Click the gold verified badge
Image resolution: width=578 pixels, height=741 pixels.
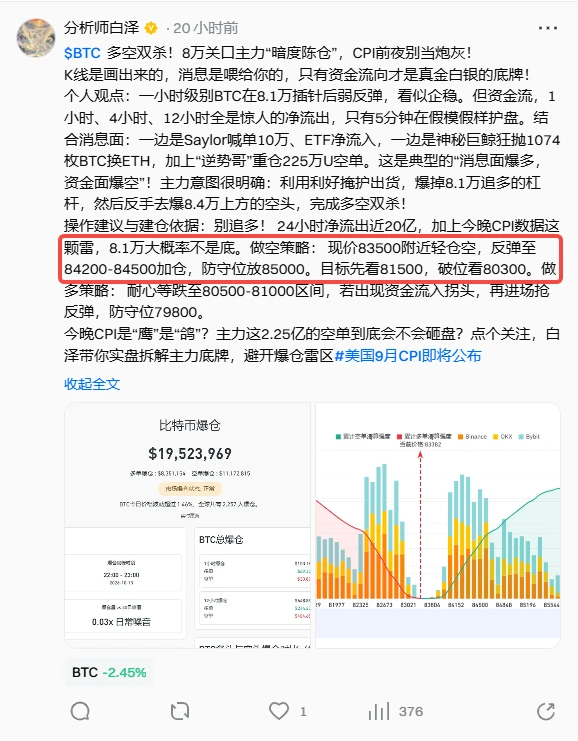coord(151,28)
